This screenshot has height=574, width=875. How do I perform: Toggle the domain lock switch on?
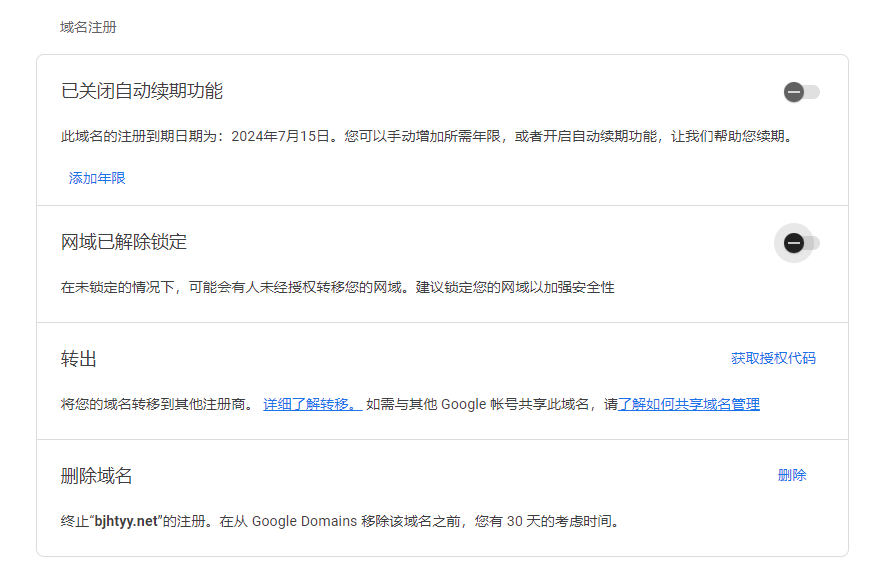pos(801,243)
